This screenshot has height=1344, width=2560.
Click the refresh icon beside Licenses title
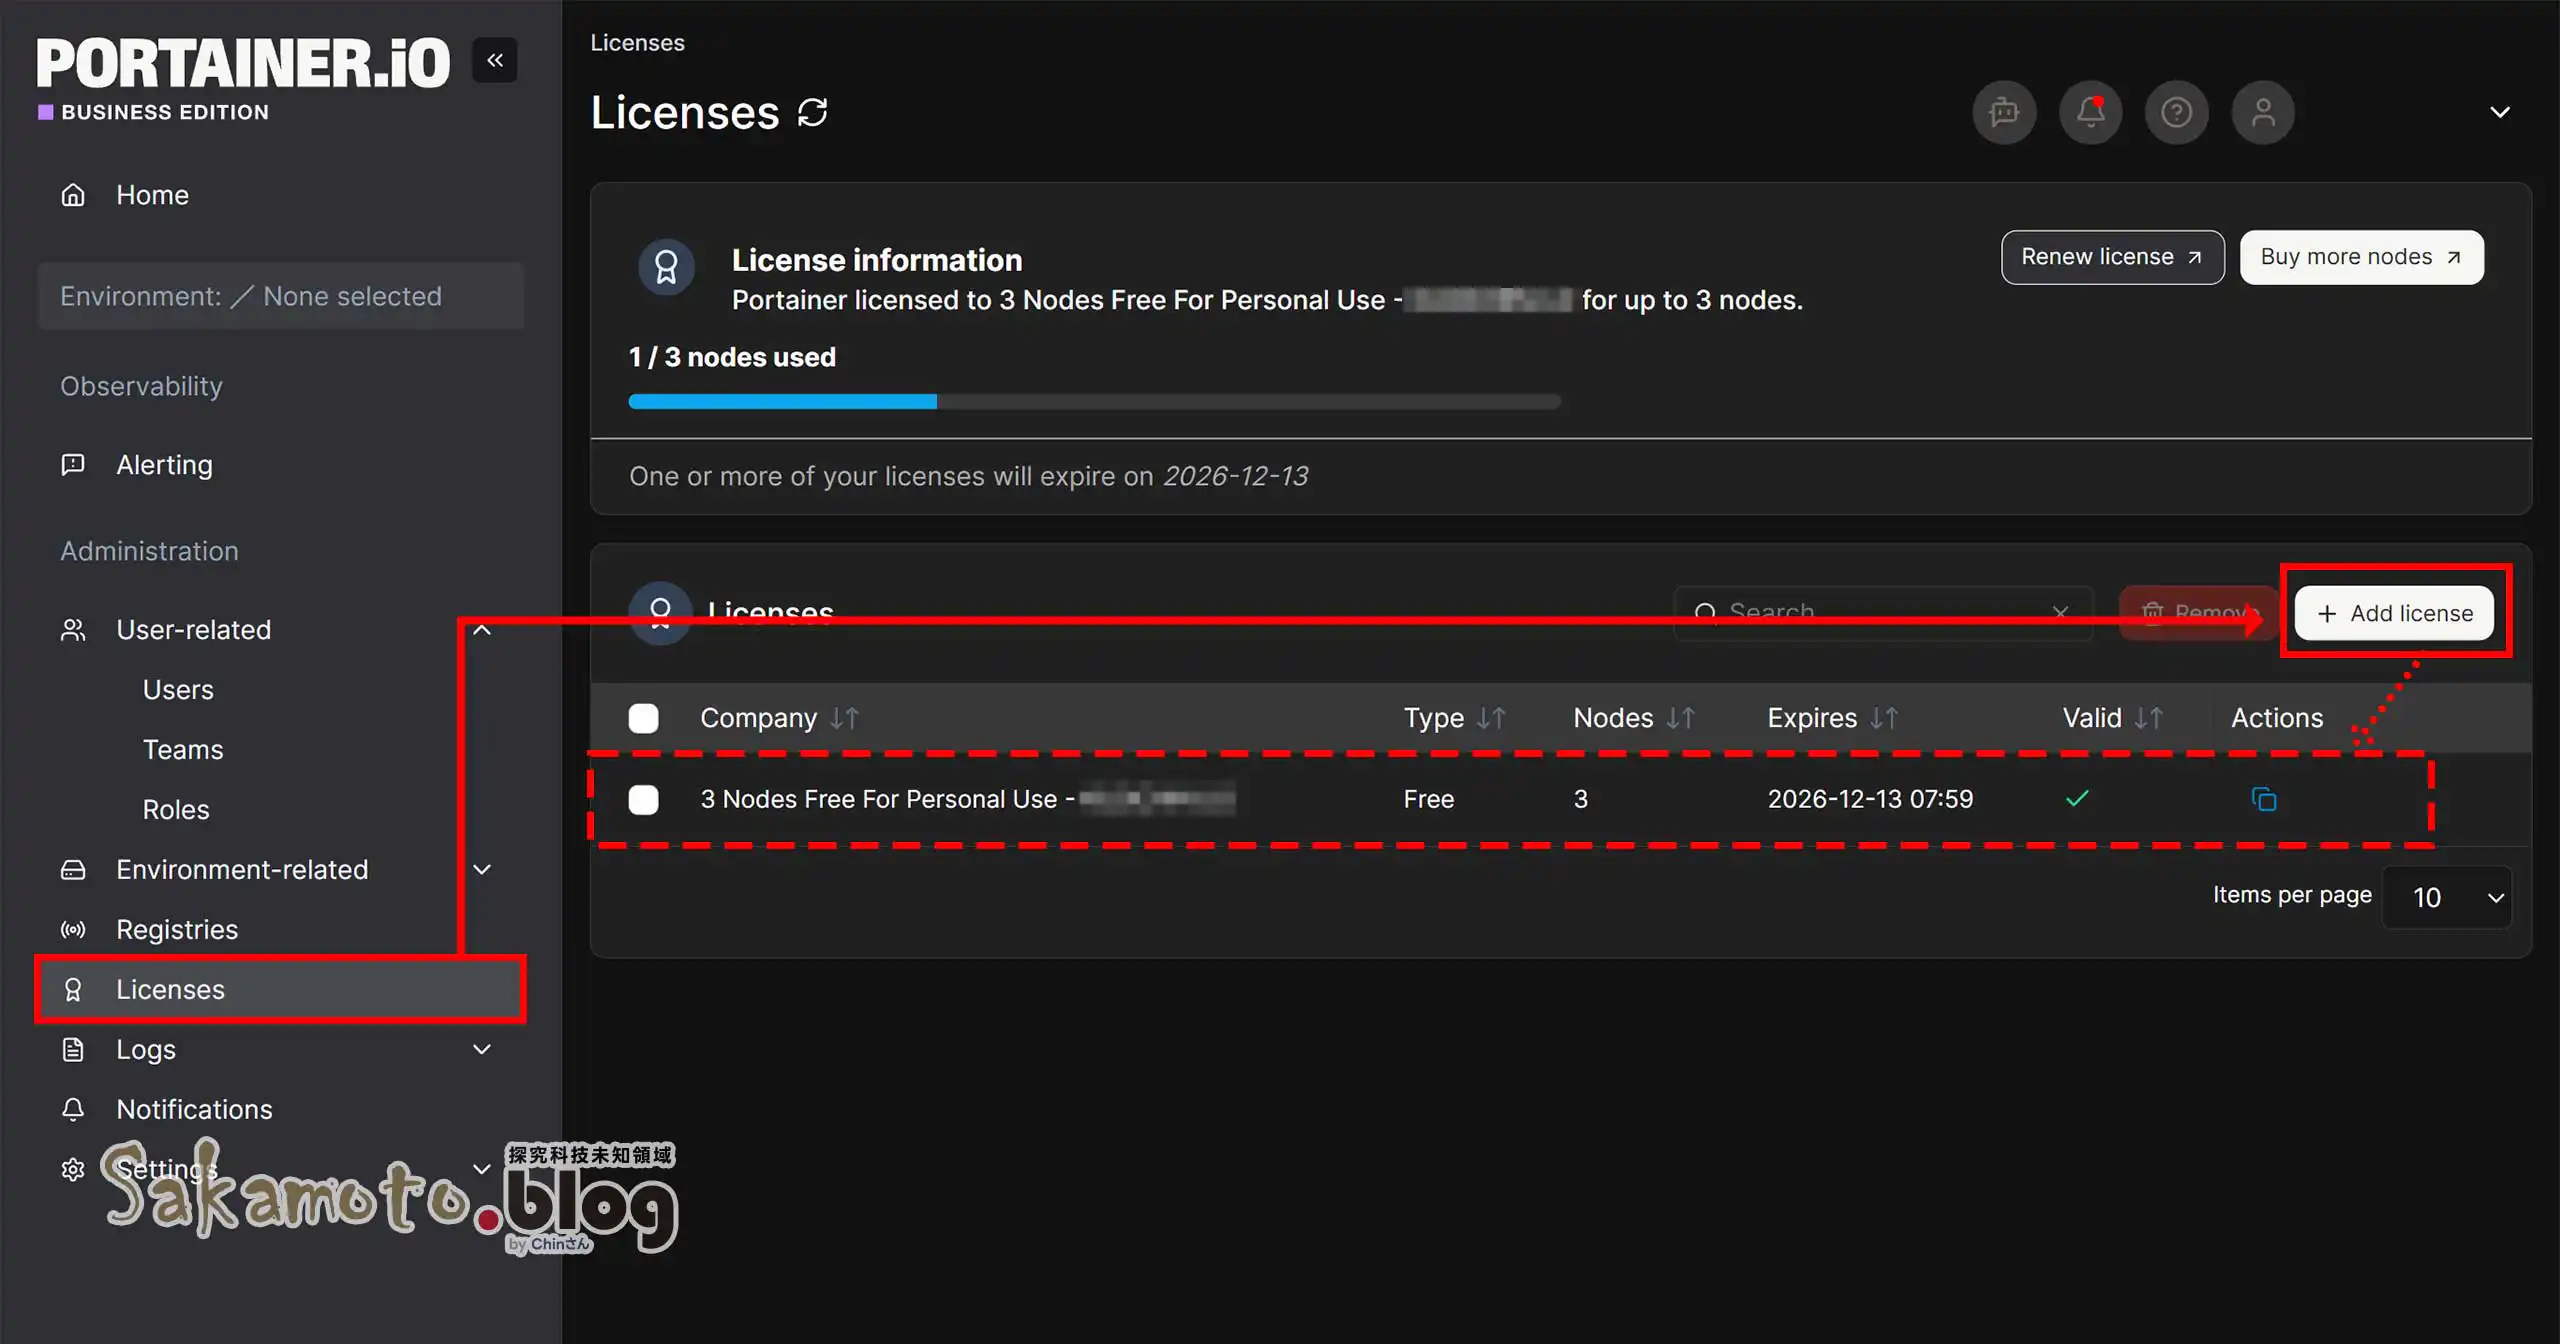(812, 112)
